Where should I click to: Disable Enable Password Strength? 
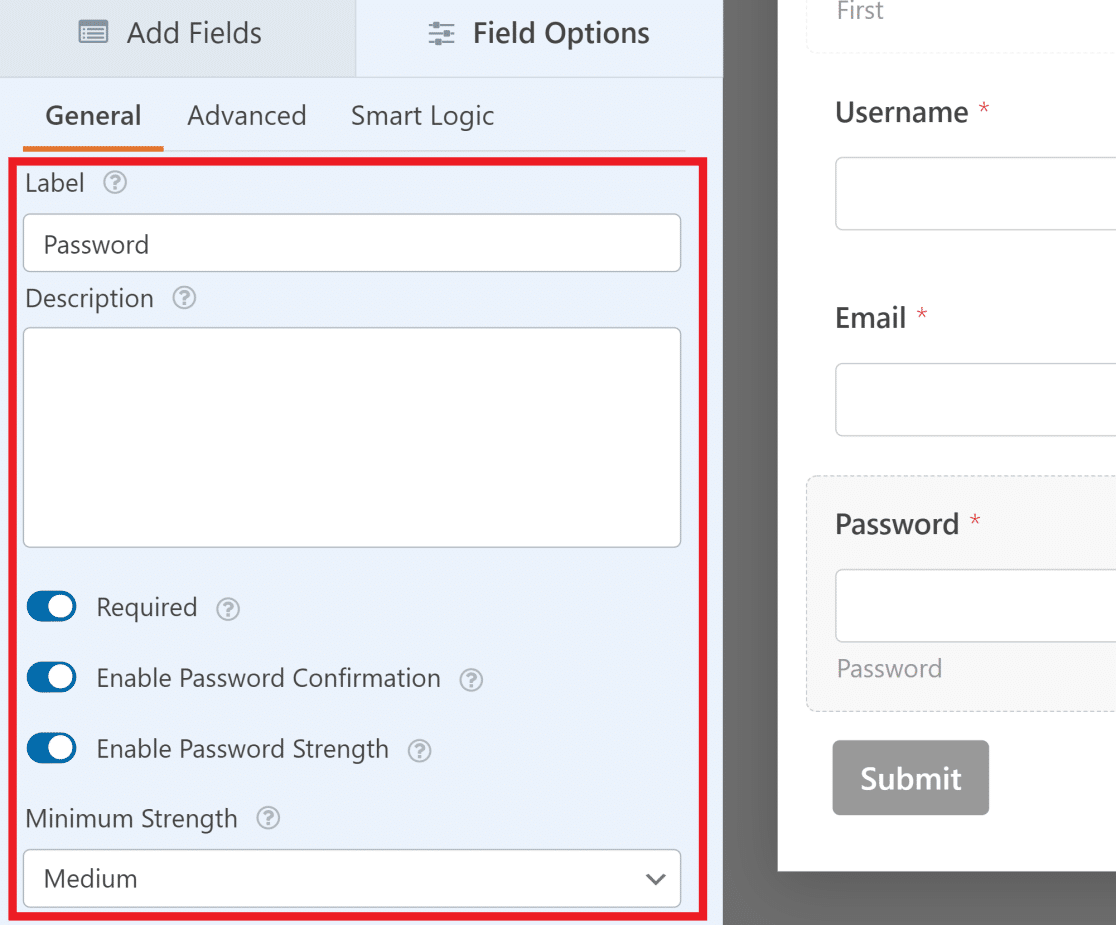tap(51, 749)
